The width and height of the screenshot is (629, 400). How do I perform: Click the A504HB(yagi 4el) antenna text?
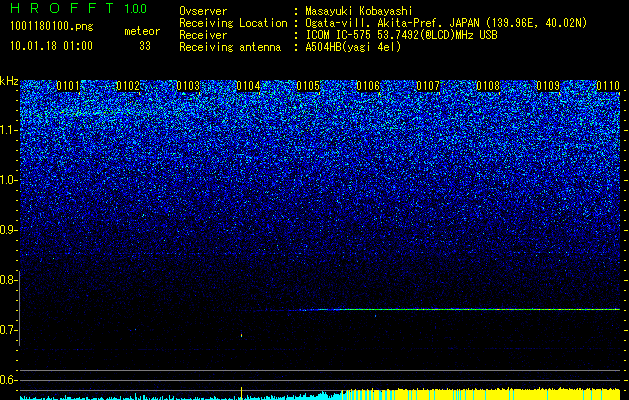click(353, 47)
